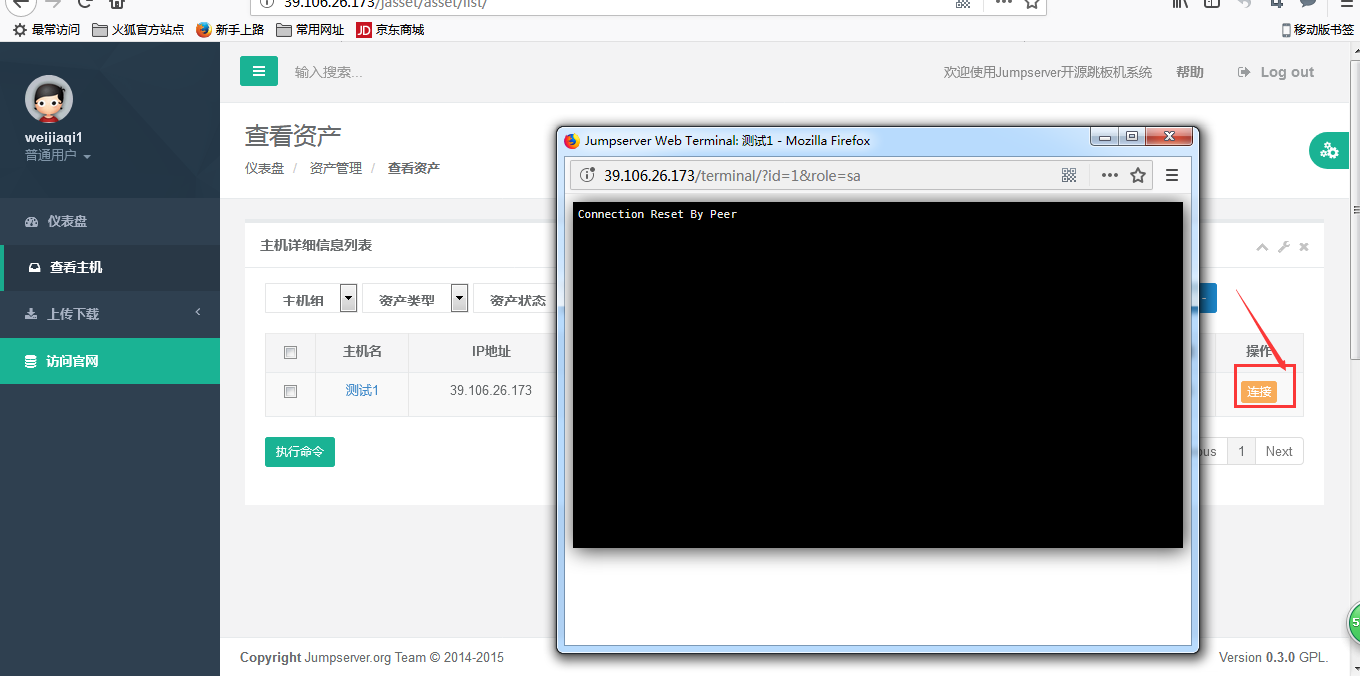This screenshot has height=676, width=1360.
Task: Click the weijiaqi1 username text
Action: click(54, 137)
